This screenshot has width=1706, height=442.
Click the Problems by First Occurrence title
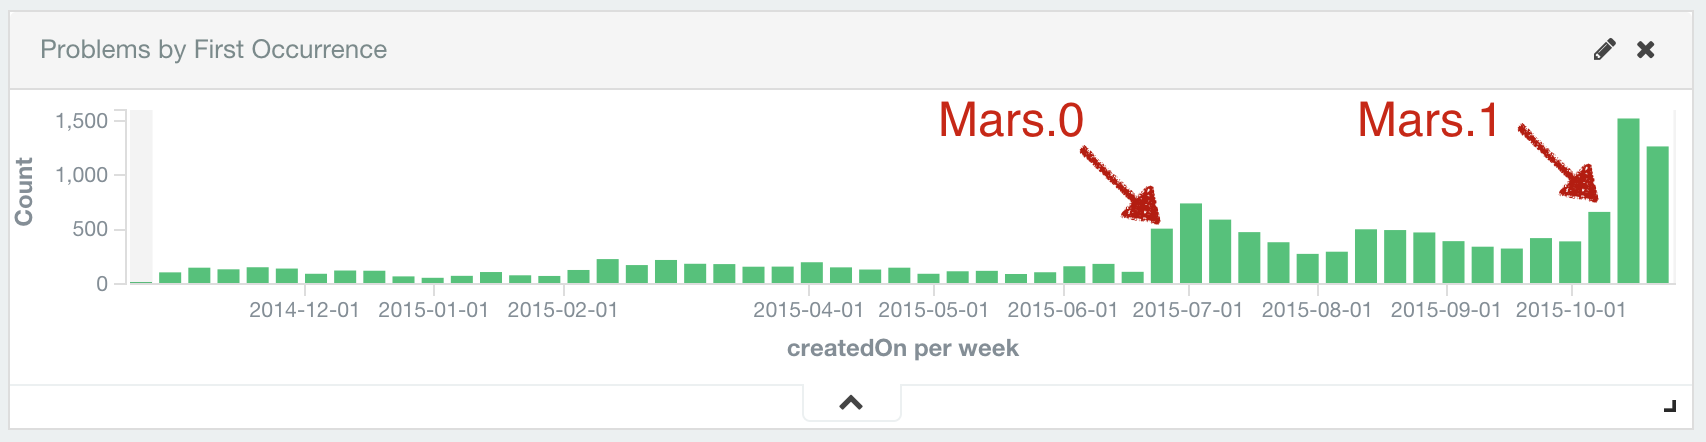[x=213, y=50]
